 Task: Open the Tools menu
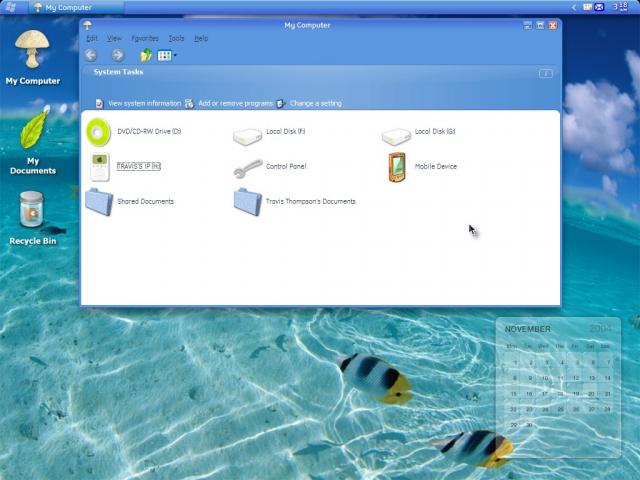point(176,38)
